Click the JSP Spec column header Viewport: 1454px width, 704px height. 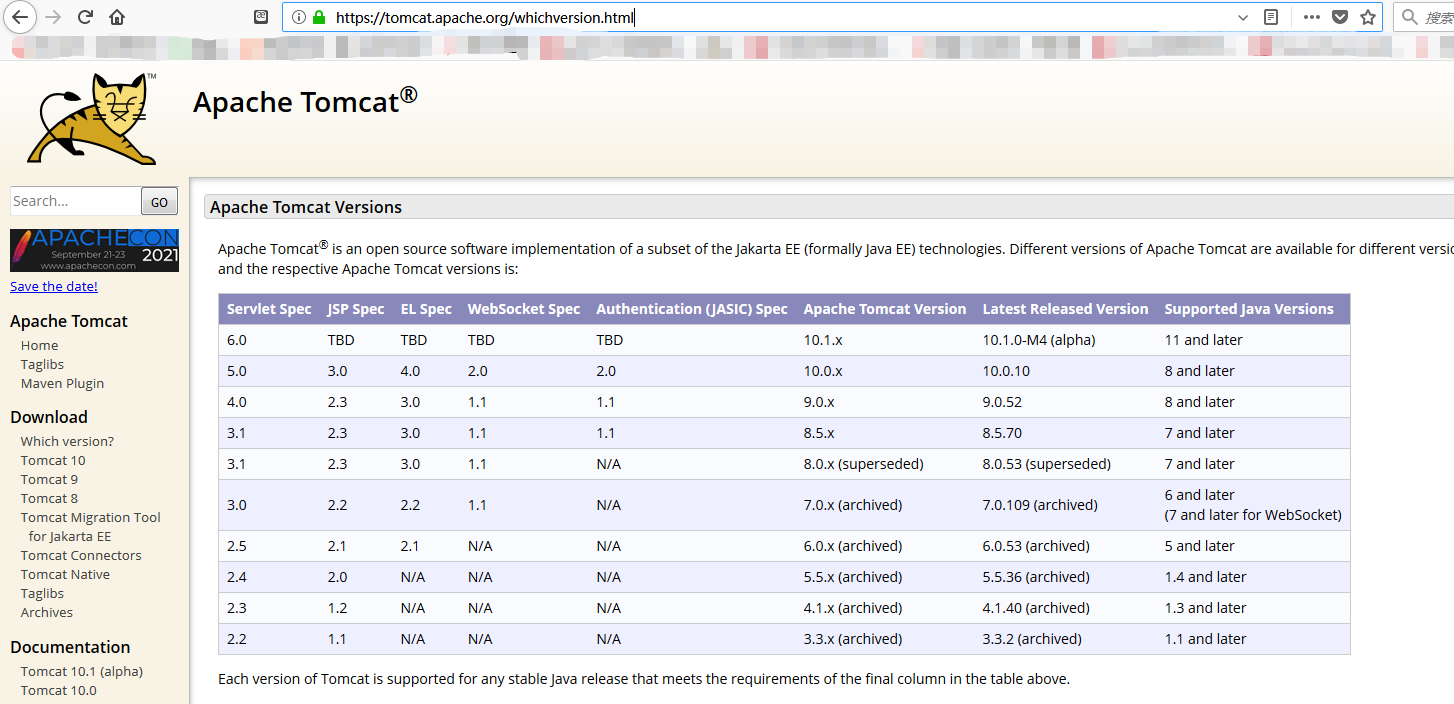click(x=356, y=309)
